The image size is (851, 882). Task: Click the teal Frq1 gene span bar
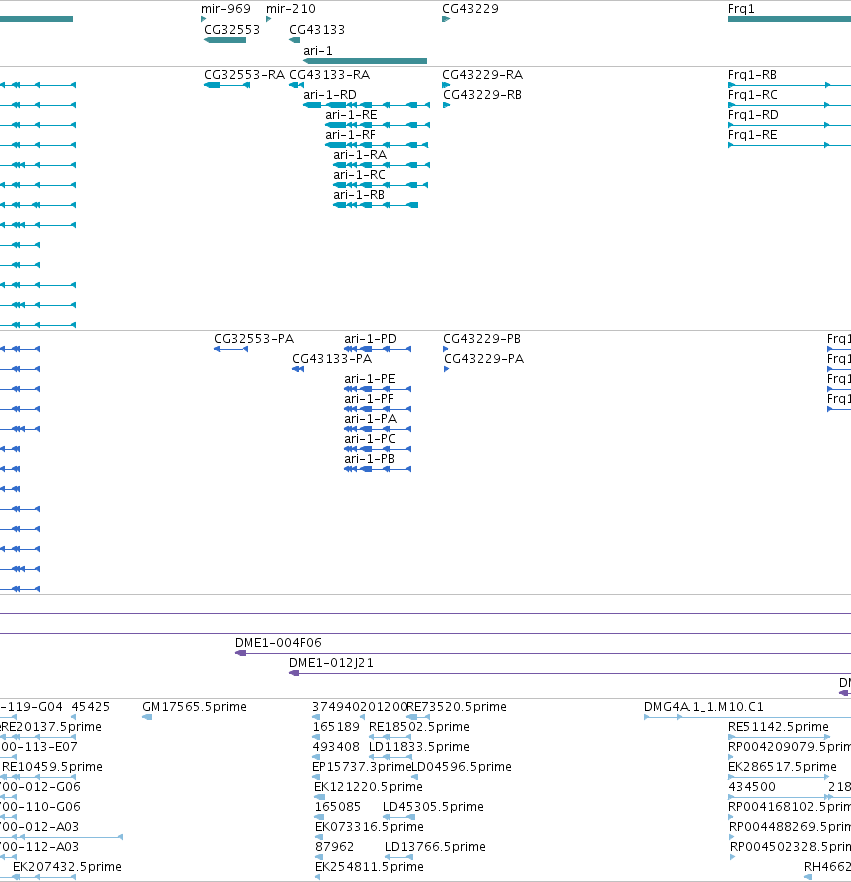[x=789, y=19]
